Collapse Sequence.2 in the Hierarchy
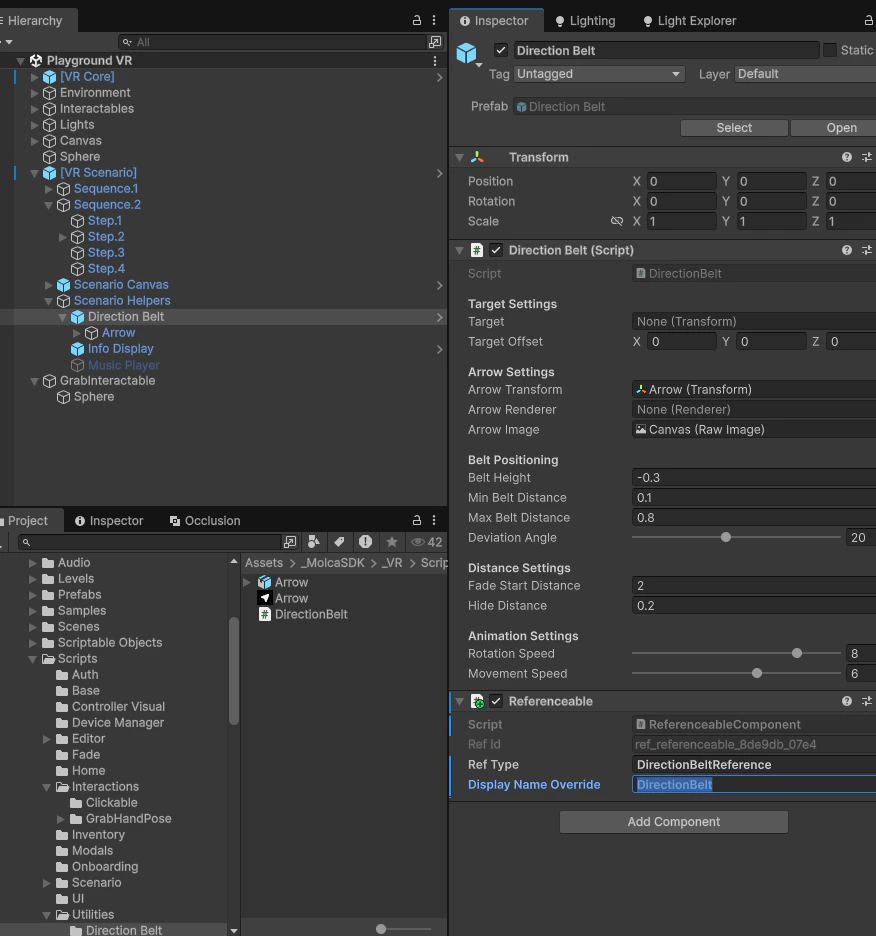Image resolution: width=876 pixels, height=936 pixels. pyautogui.click(x=49, y=205)
